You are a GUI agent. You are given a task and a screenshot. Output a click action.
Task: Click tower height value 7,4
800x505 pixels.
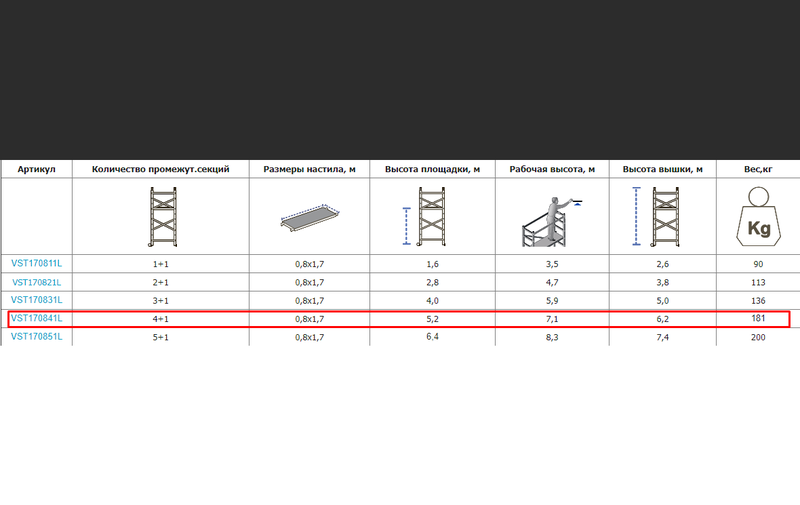pos(662,337)
